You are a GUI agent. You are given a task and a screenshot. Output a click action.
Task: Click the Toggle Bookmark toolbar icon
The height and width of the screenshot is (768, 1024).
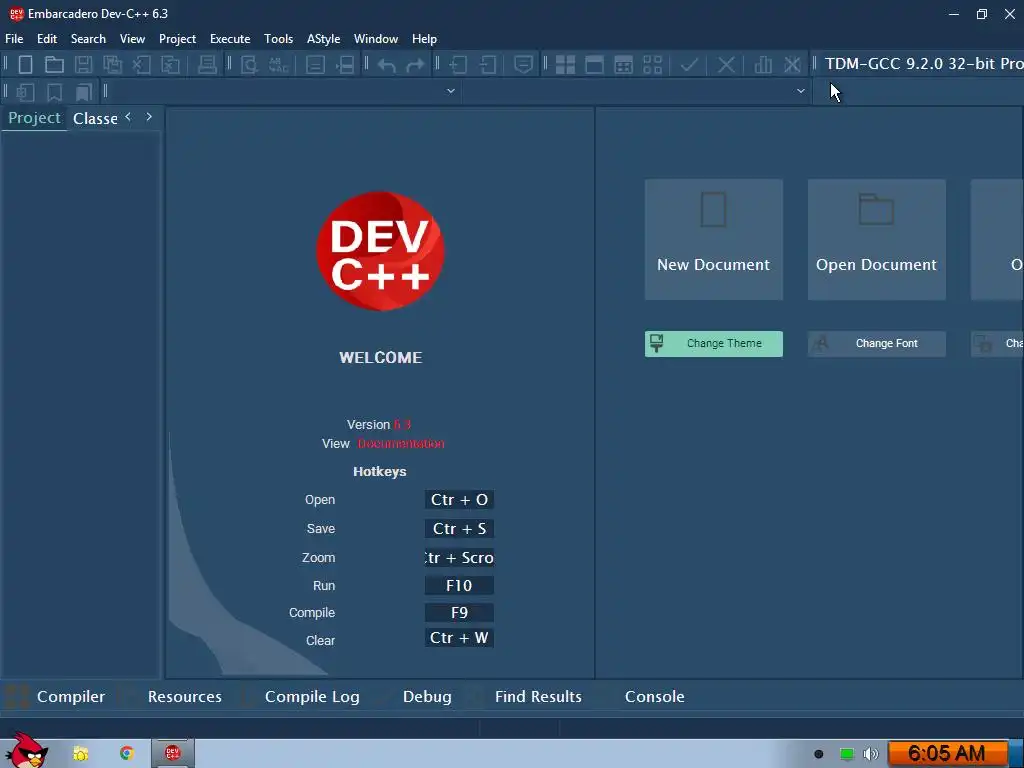pos(54,92)
